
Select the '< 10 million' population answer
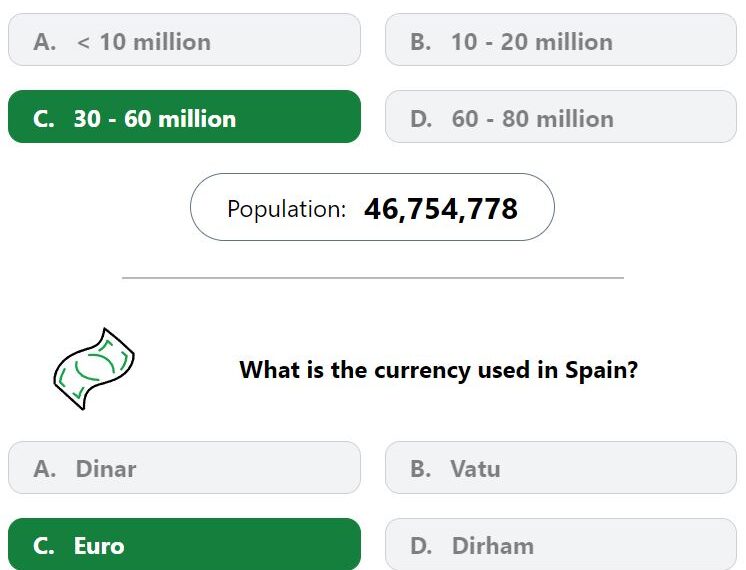[184, 39]
